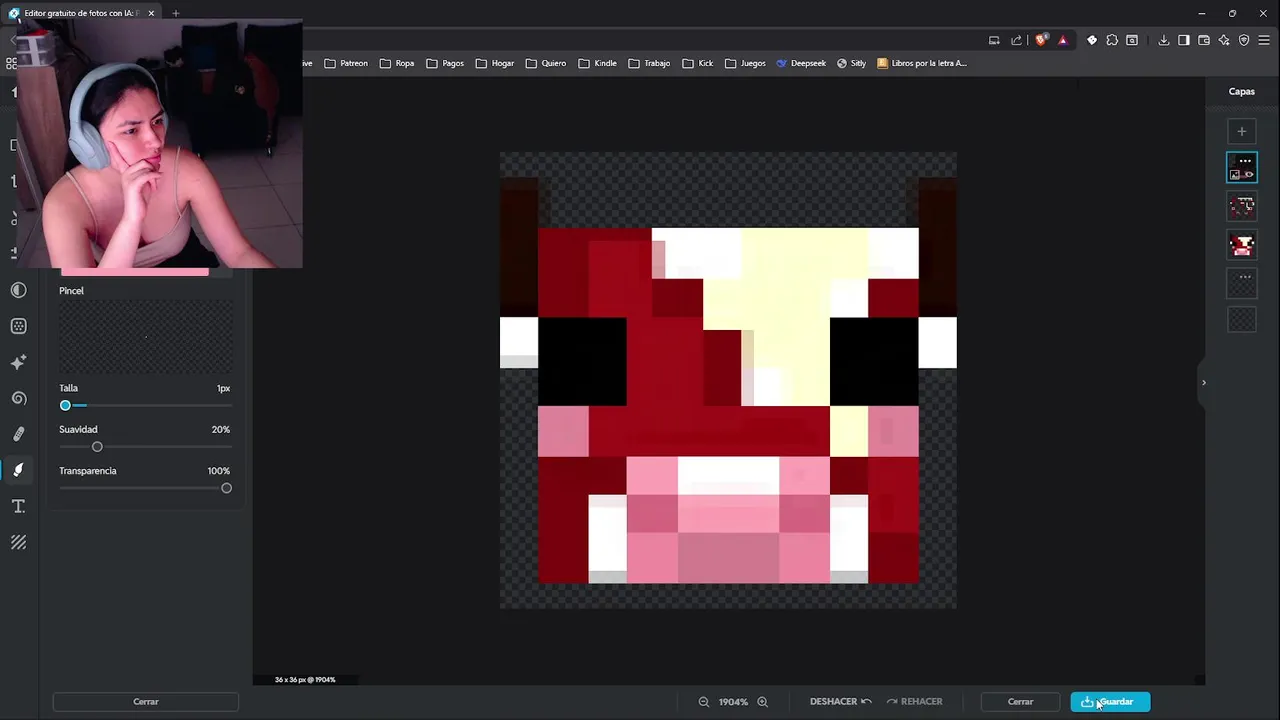This screenshot has height=720, width=1280.
Task: Open Brave Shields lion icon
Action: tap(1041, 40)
